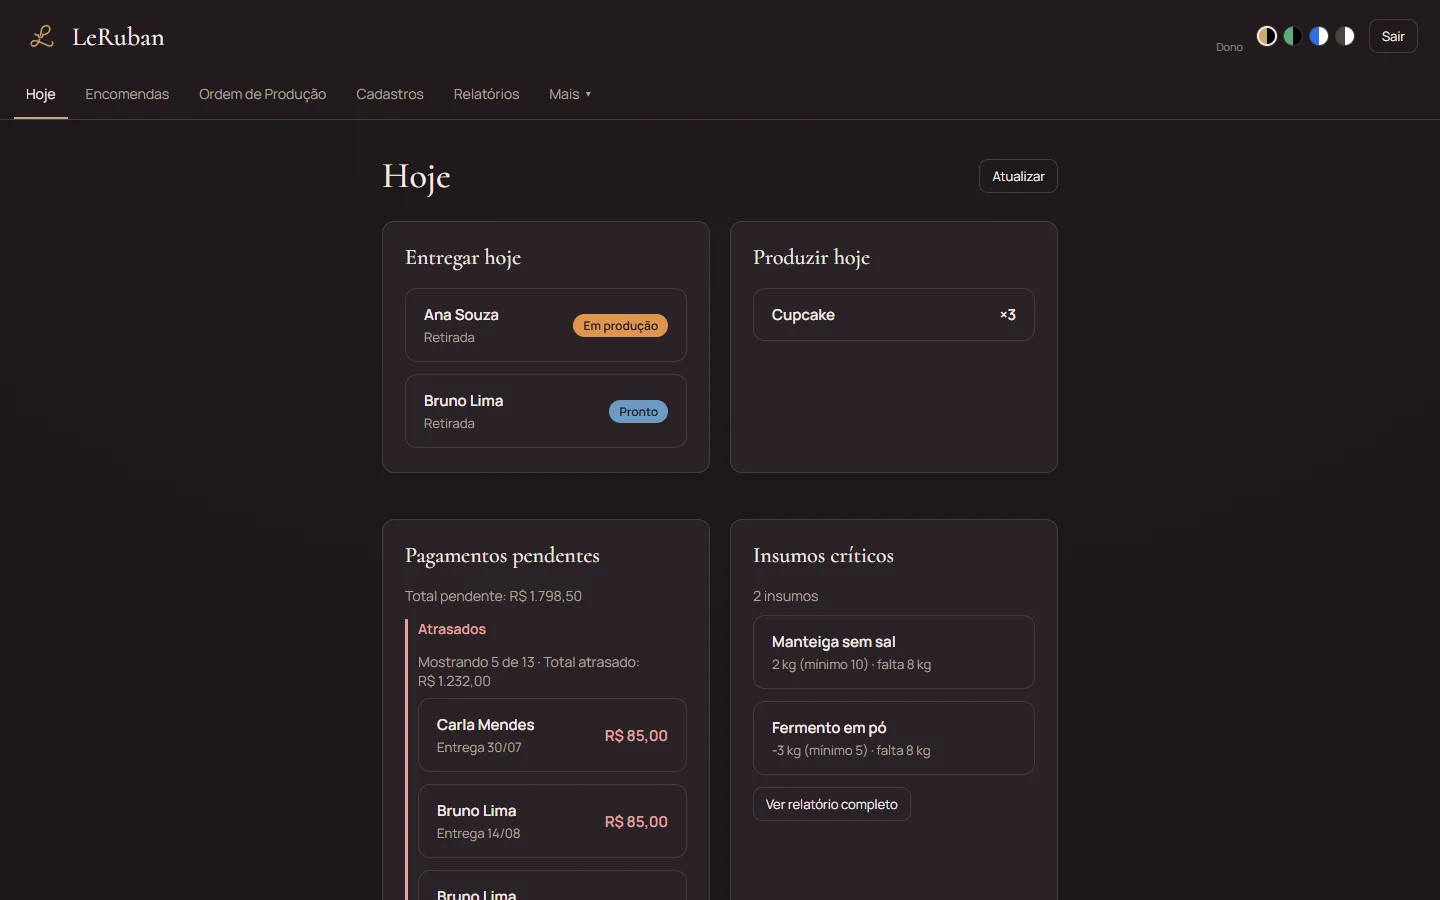Screen dimensions: 1440x900
Task: Click the LeRuban script logo icon
Action: (41, 37)
